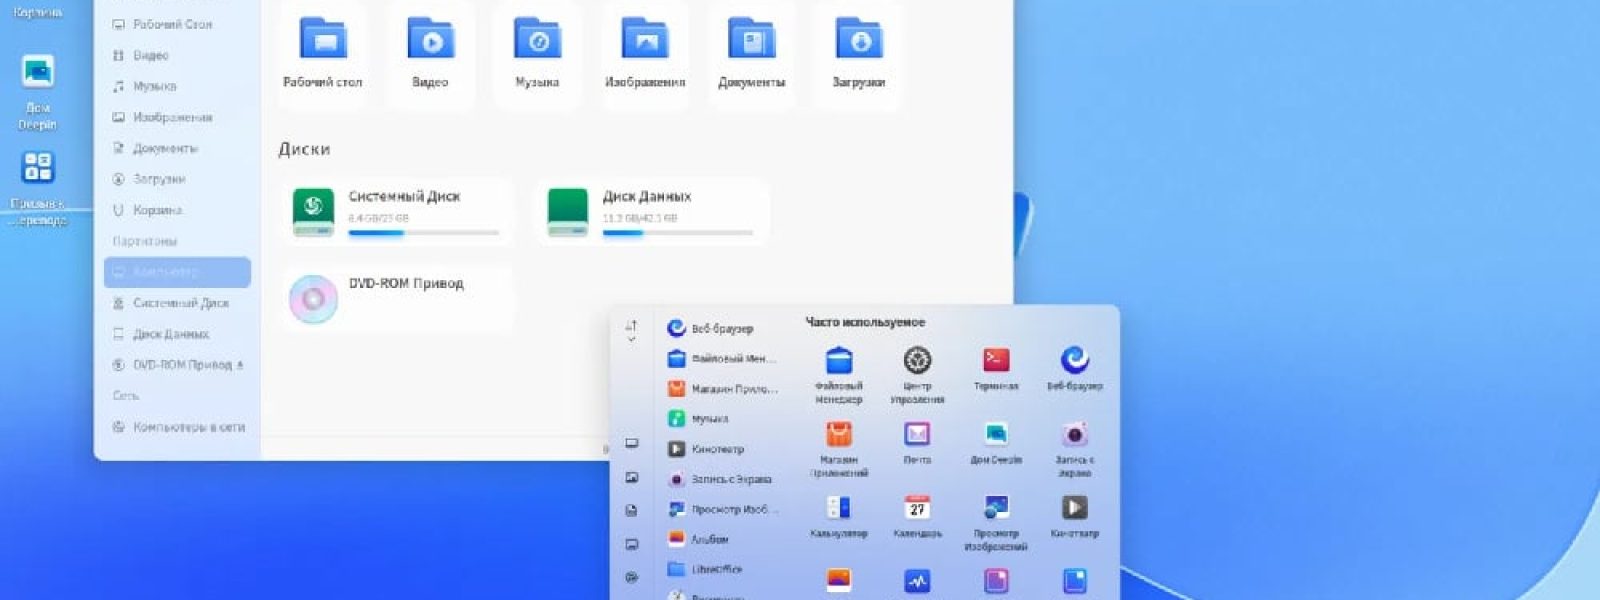Screen dimensions: 1600x600
Task: Select highlighted Компьютер sidebar entry
Action: pyautogui.click(x=177, y=272)
